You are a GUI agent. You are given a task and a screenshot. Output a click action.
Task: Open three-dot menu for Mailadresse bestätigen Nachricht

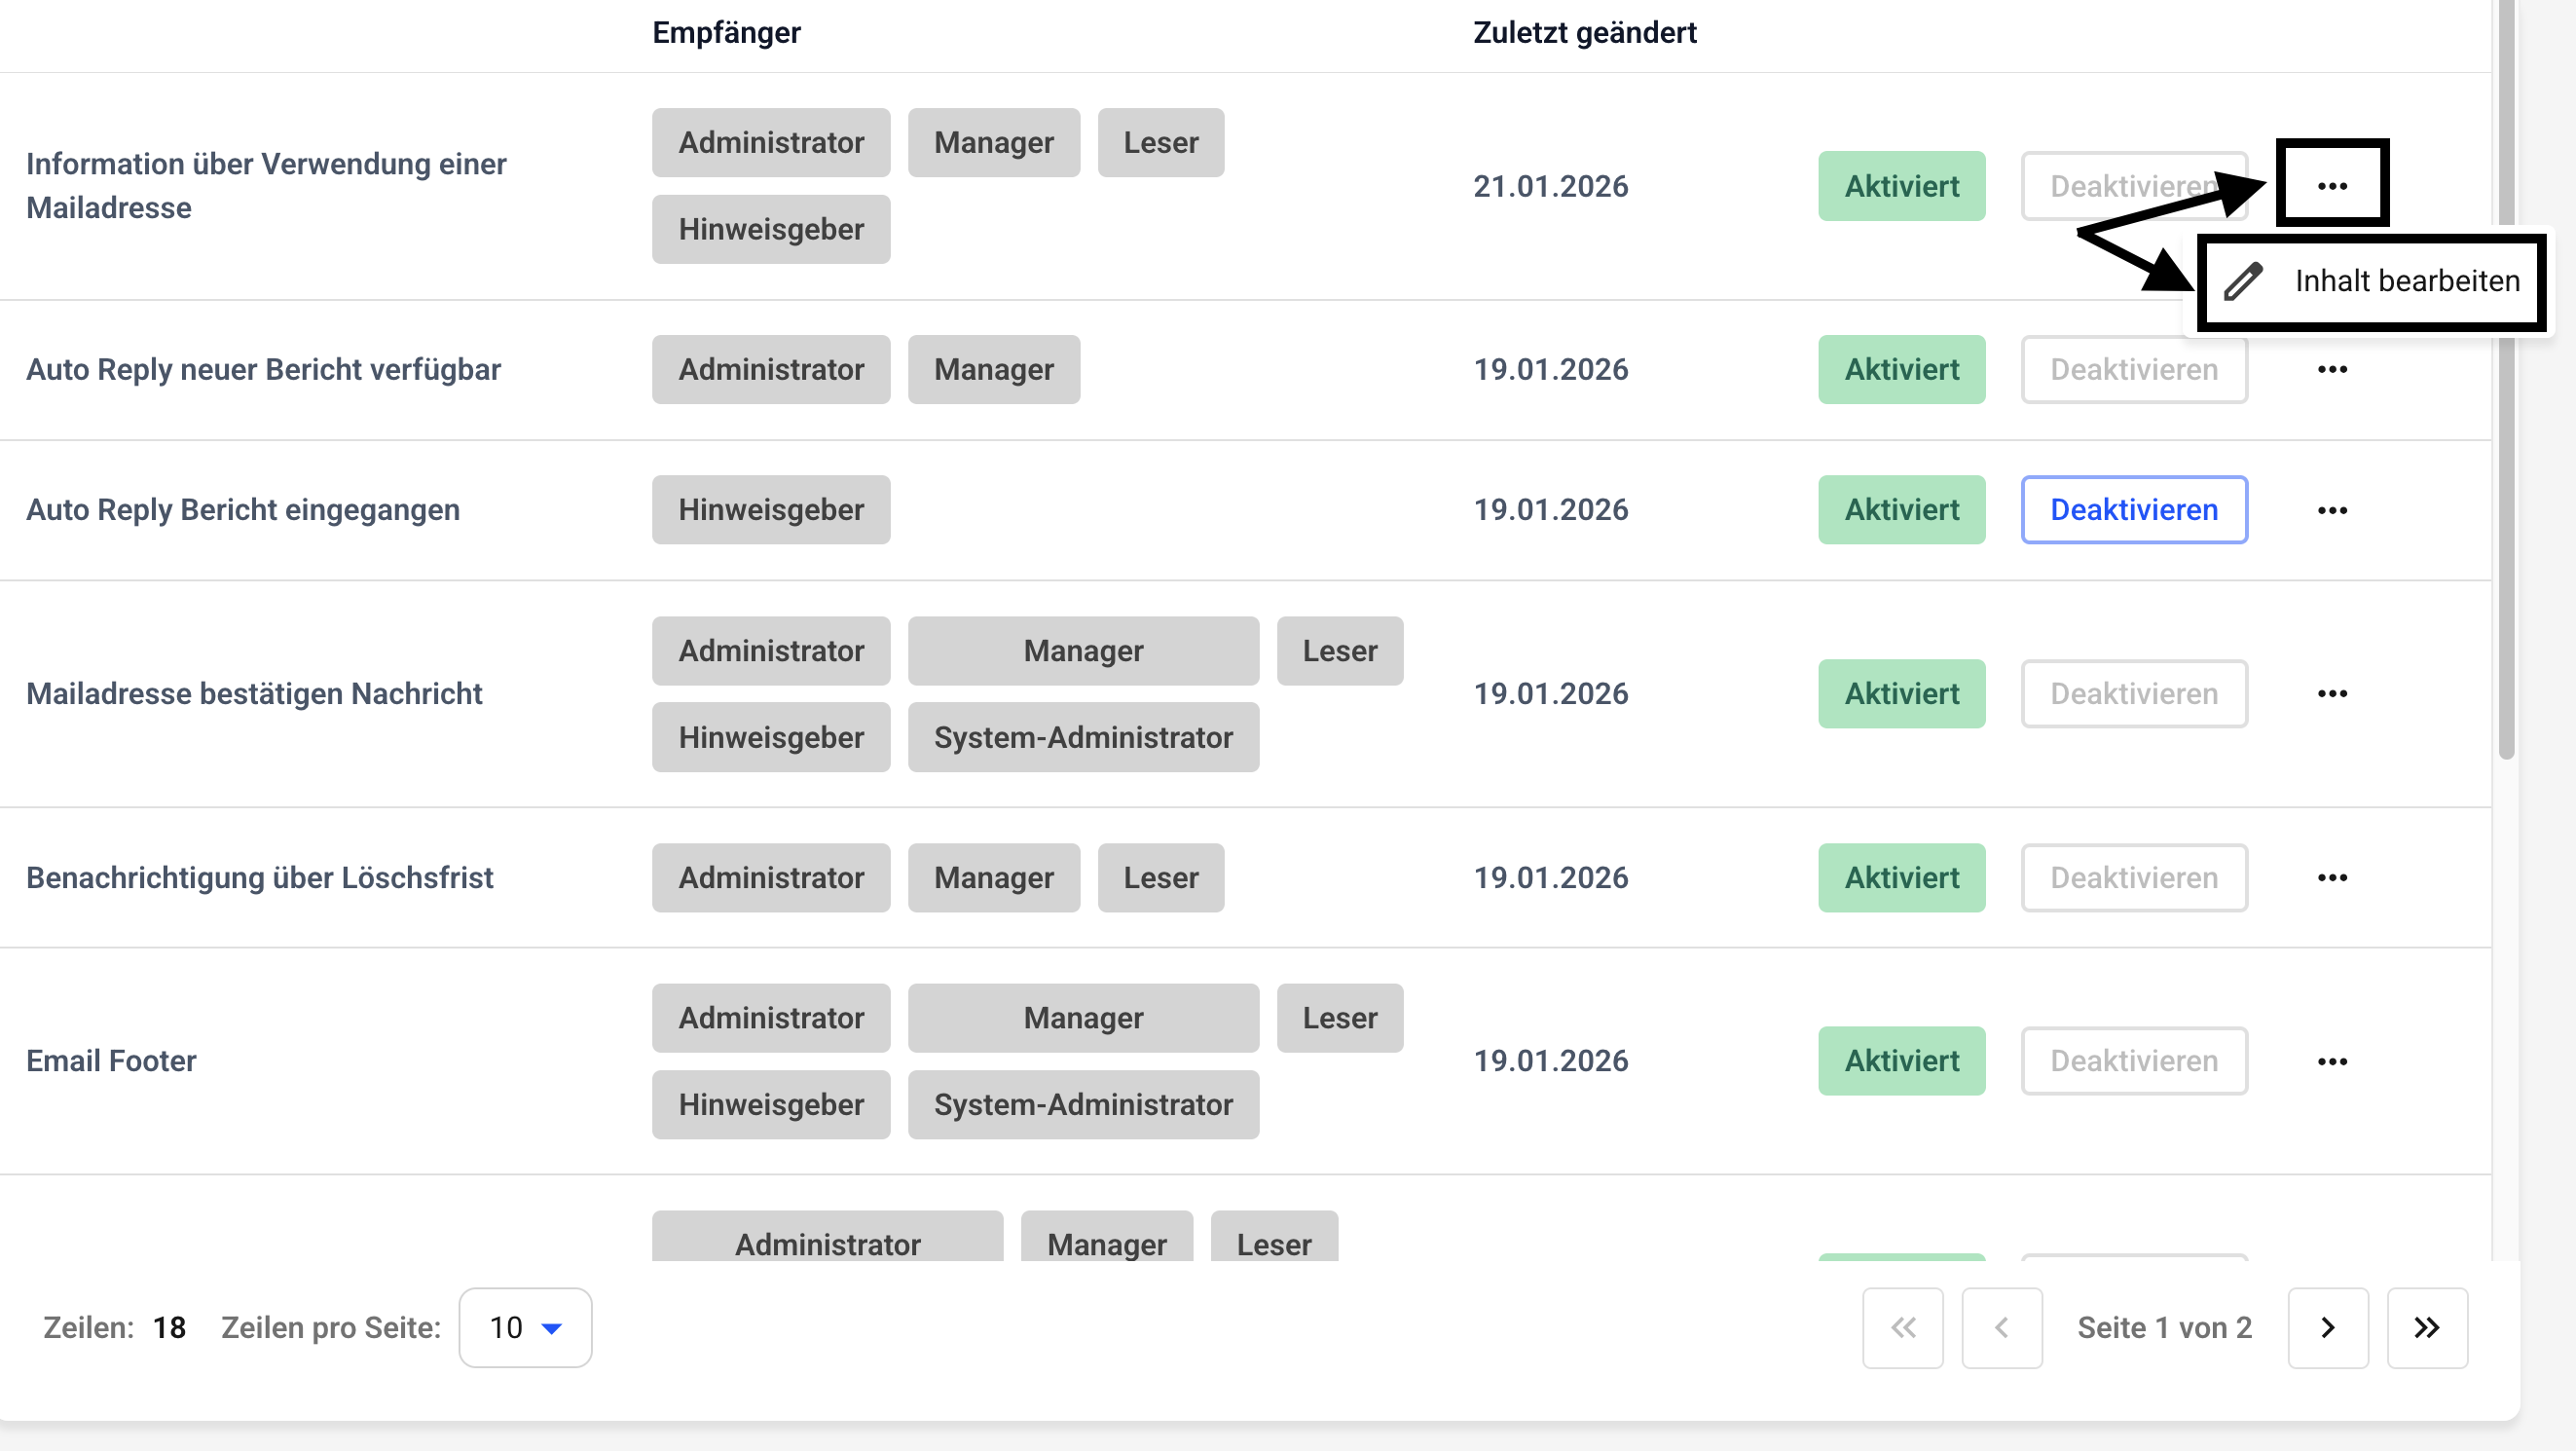pyautogui.click(x=2332, y=694)
